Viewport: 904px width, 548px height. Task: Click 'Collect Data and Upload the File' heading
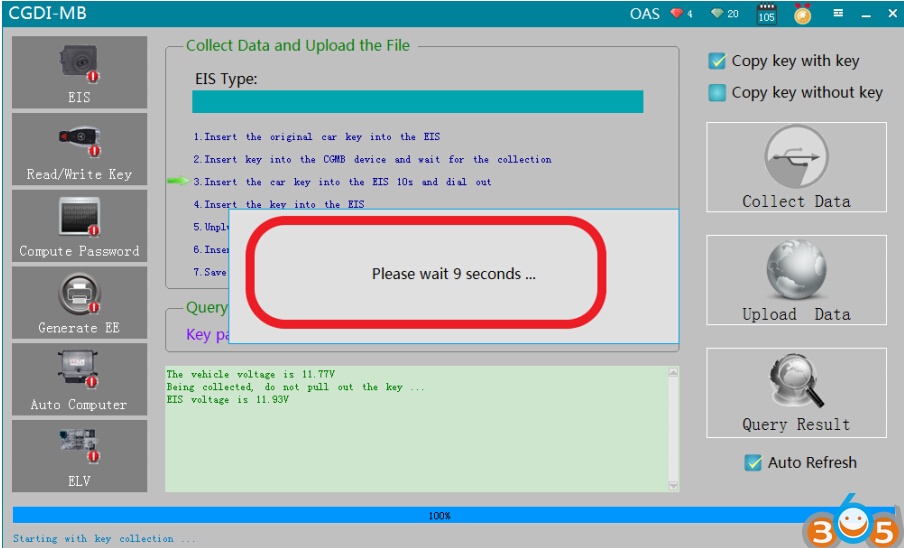[x=297, y=46]
